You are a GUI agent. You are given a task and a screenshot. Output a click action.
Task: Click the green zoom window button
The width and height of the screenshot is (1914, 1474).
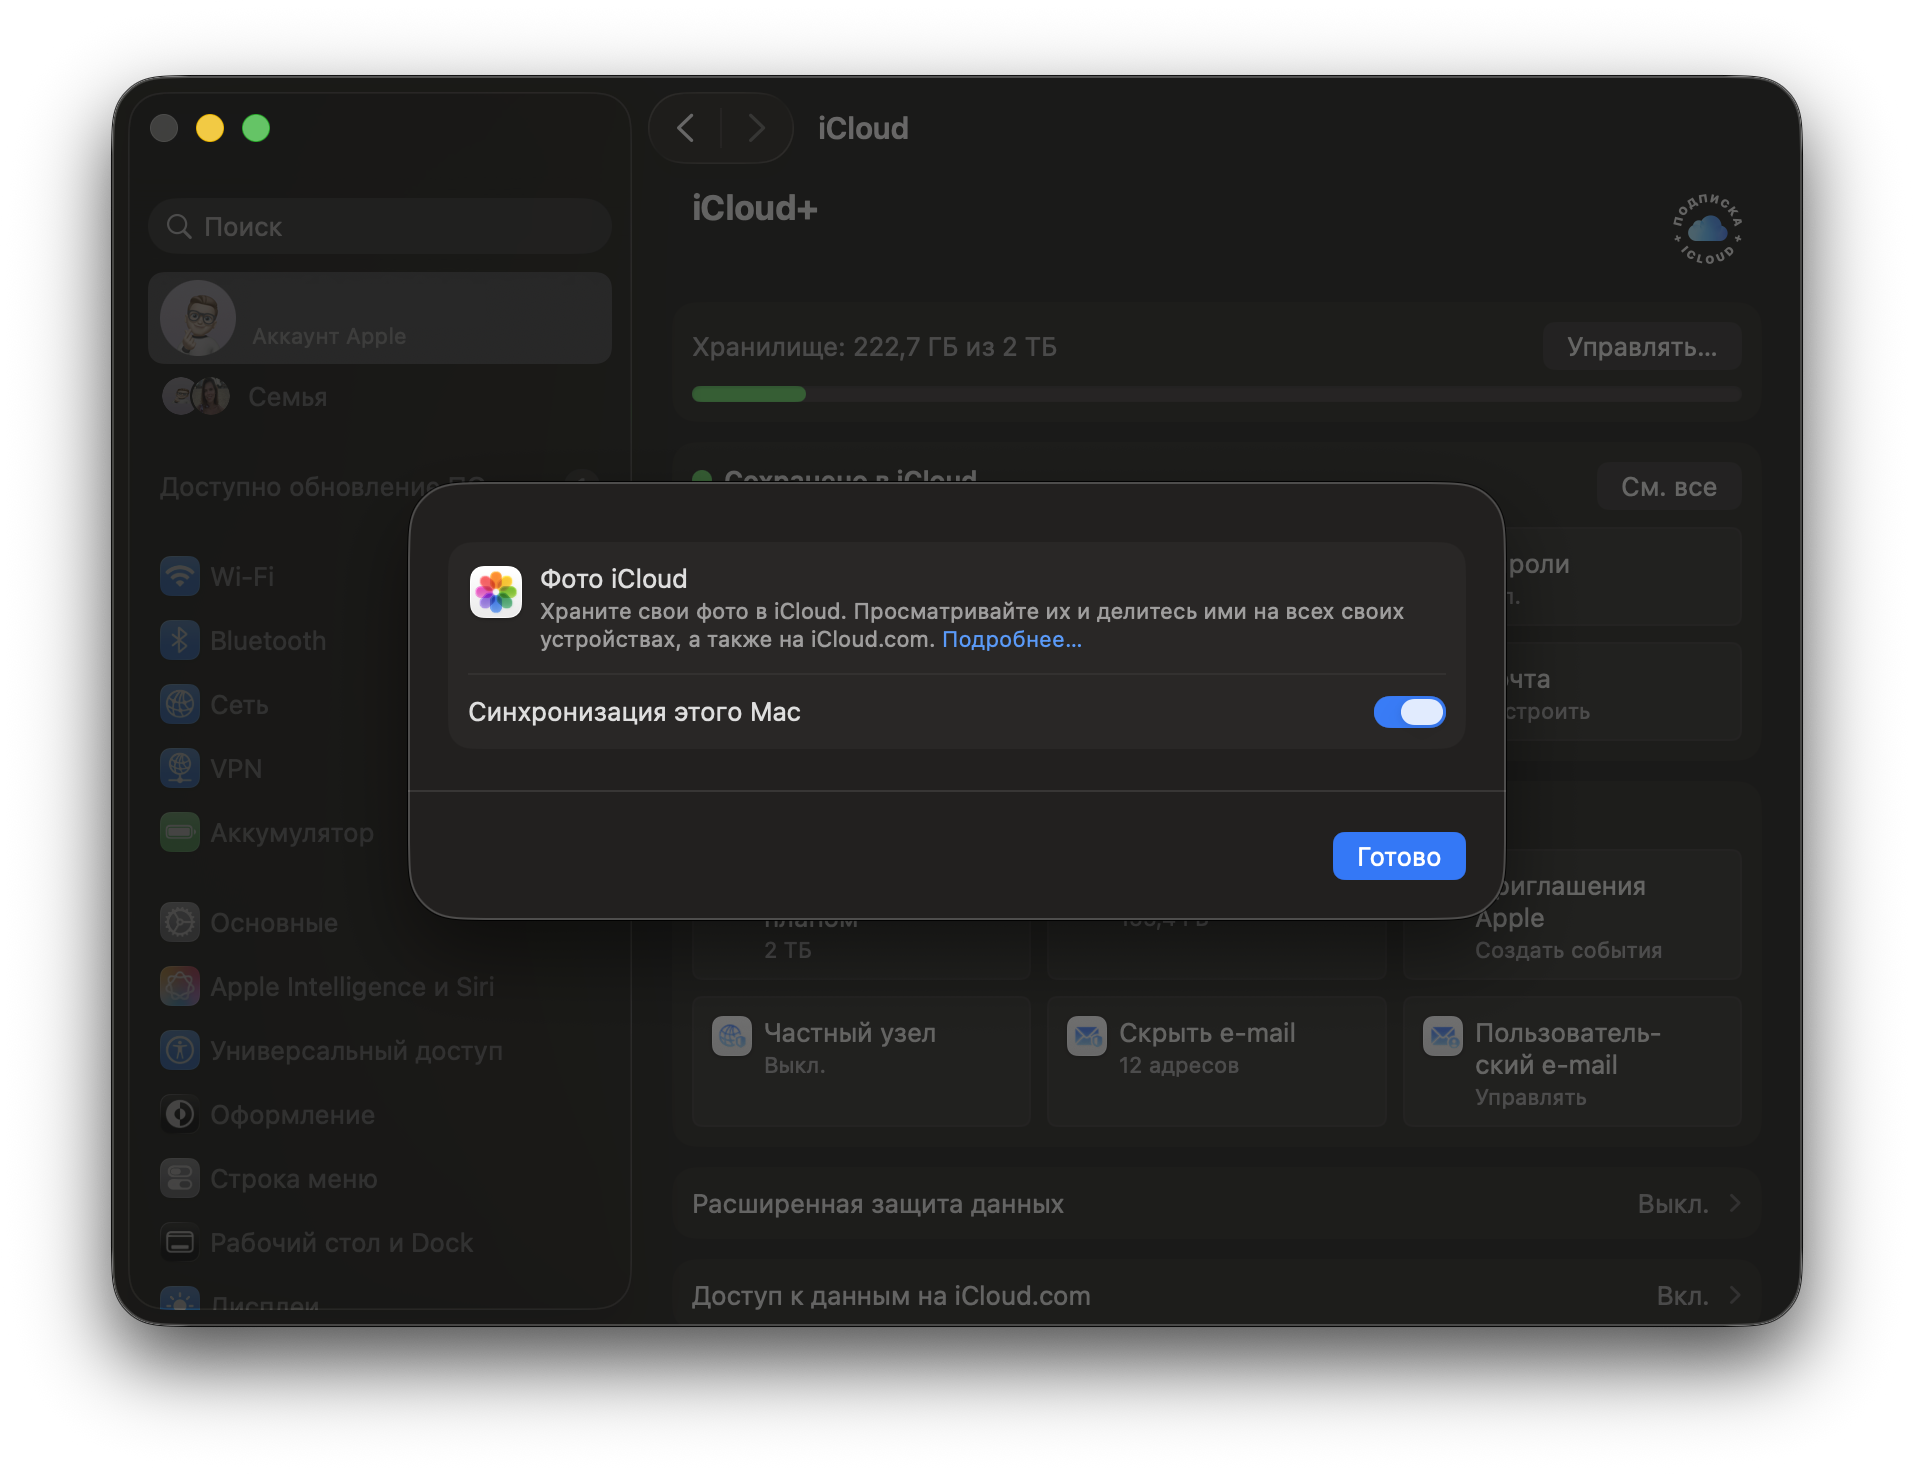coord(256,128)
